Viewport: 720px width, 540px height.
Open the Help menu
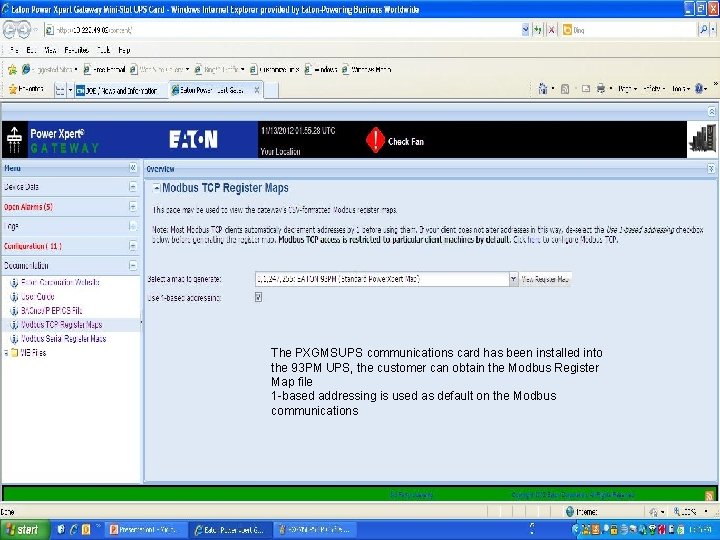coord(124,50)
